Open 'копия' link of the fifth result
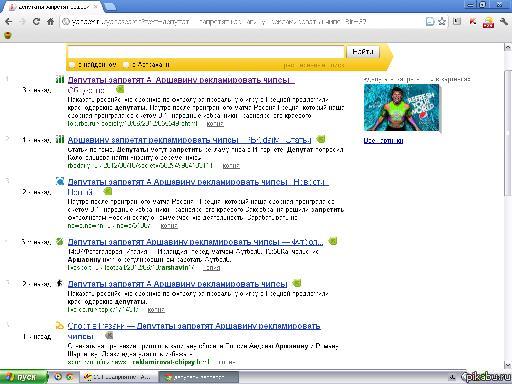The width and height of the screenshot is (512, 384). tap(156, 310)
